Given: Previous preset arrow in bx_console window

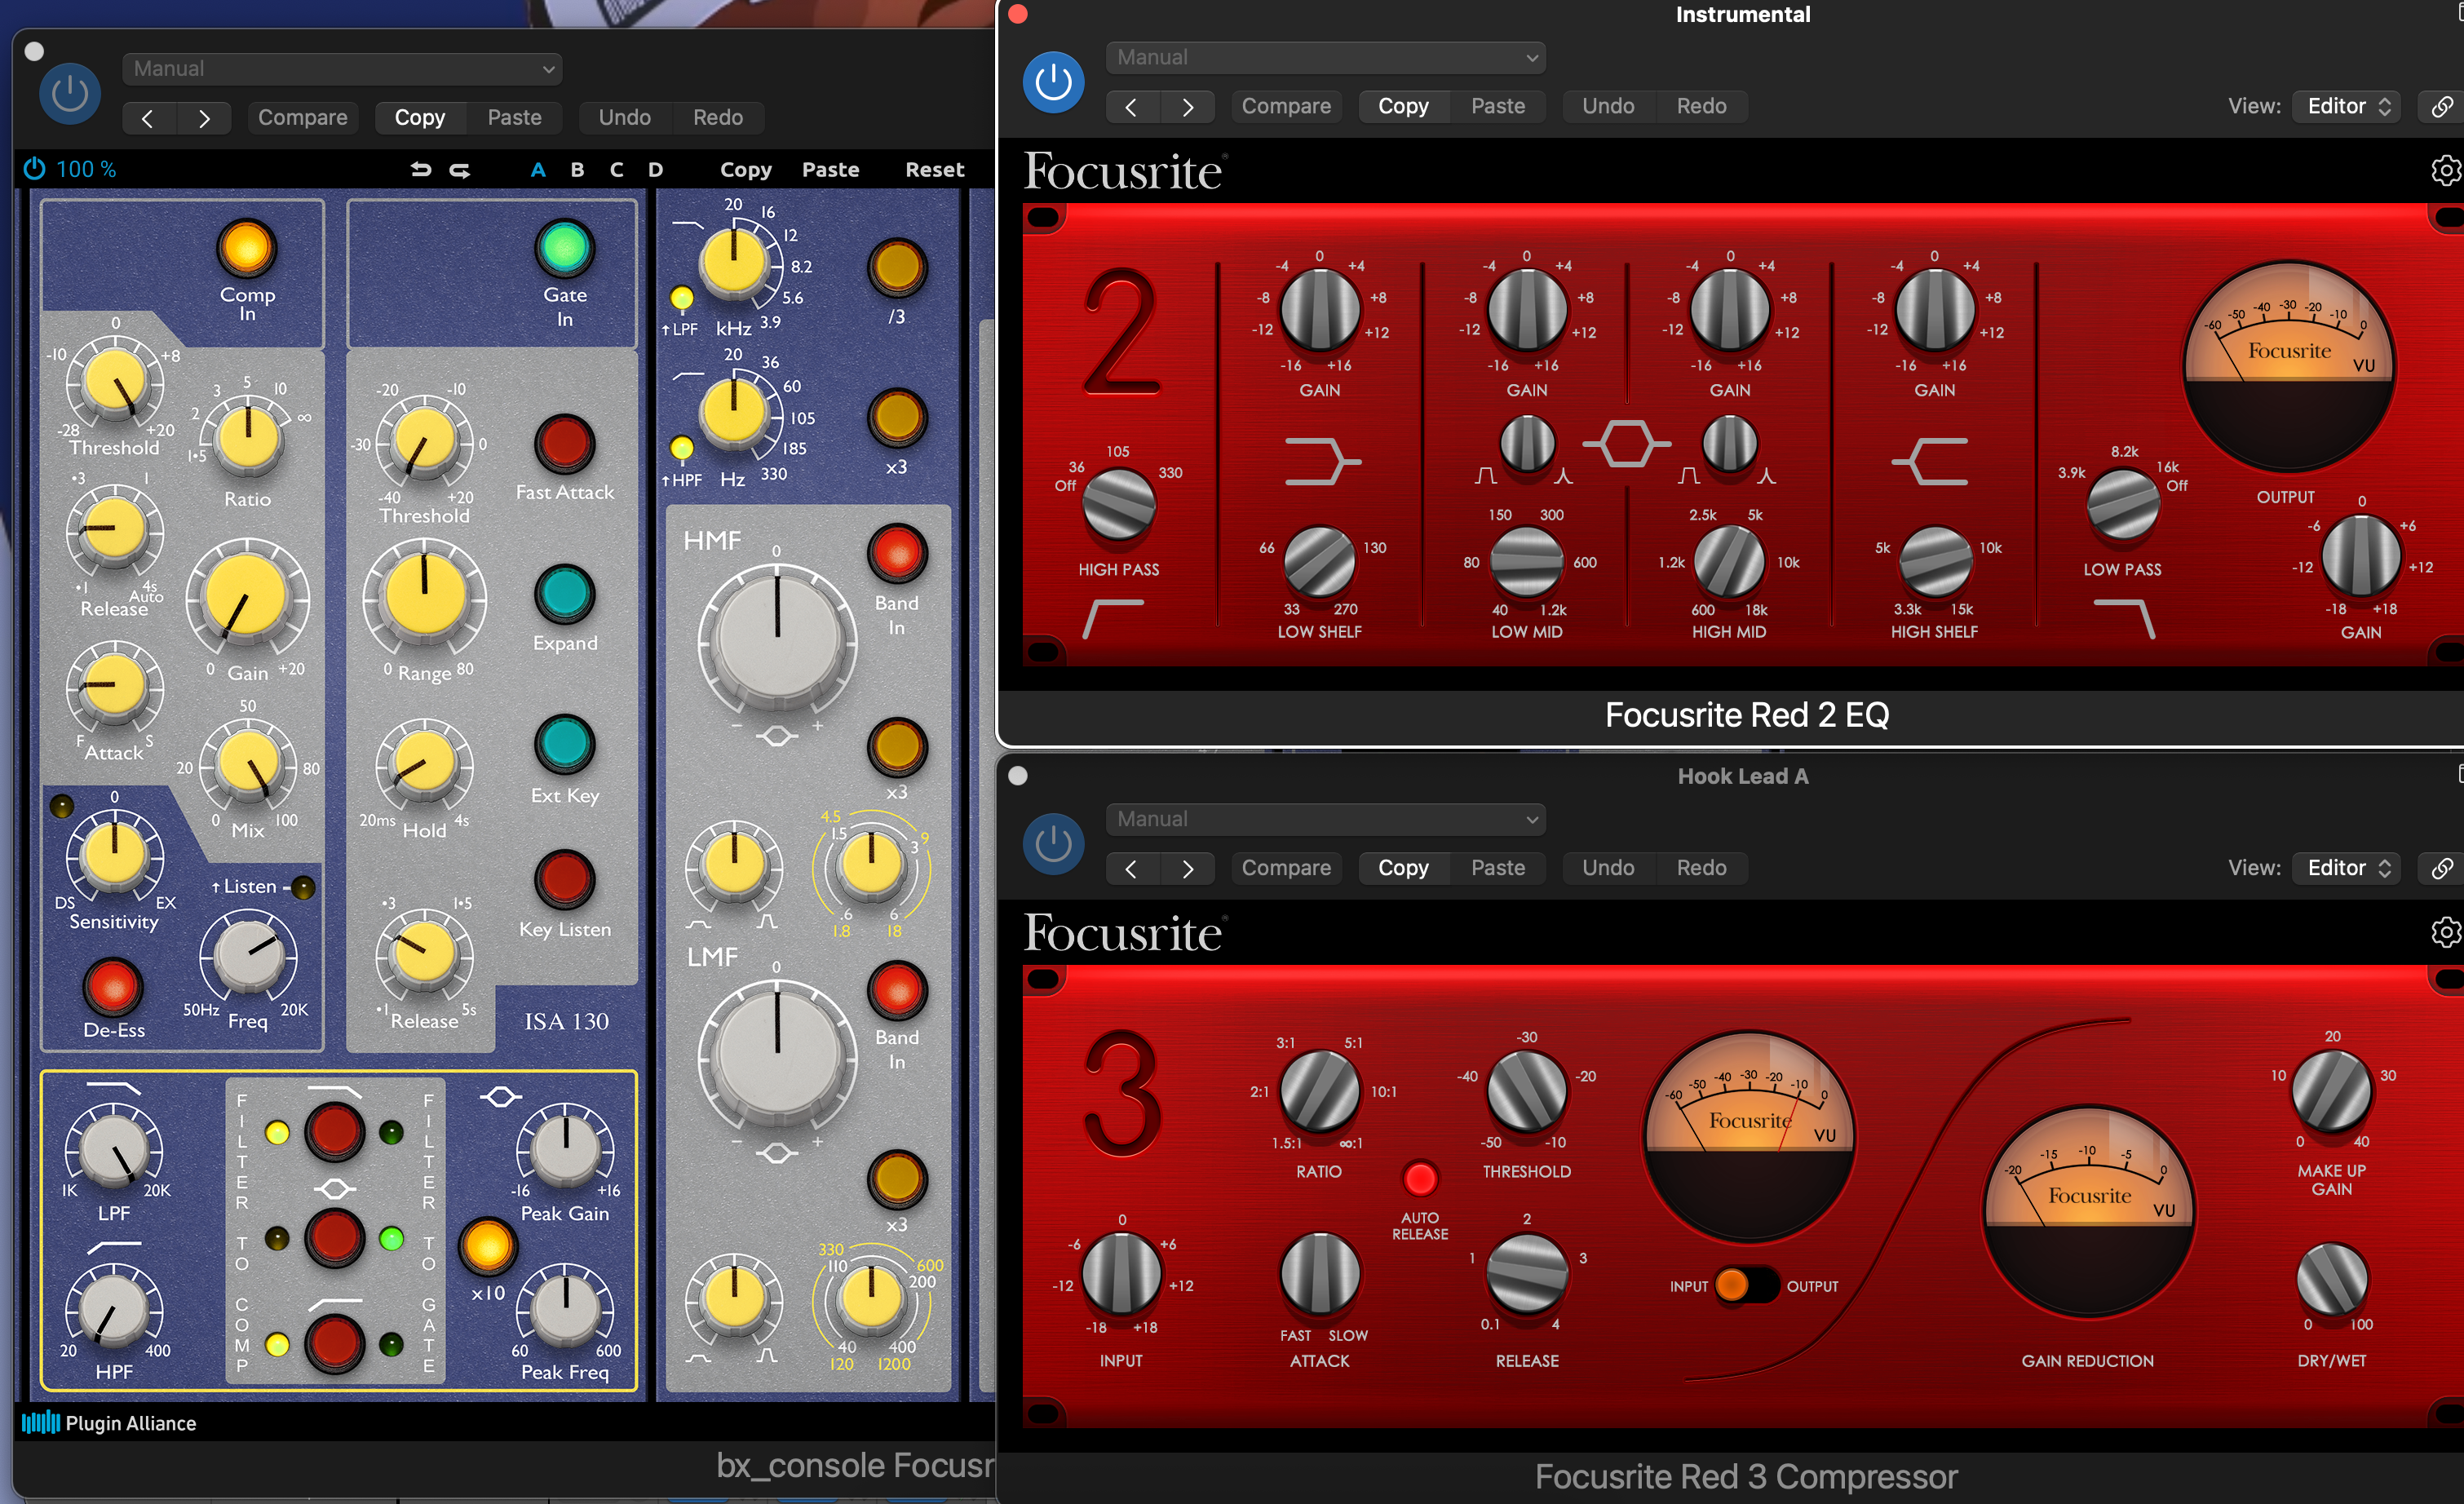Looking at the screenshot, I should (x=148, y=118).
